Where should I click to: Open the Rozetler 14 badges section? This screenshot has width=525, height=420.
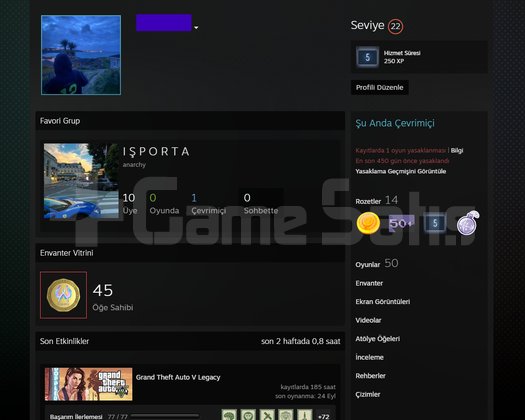click(377, 201)
